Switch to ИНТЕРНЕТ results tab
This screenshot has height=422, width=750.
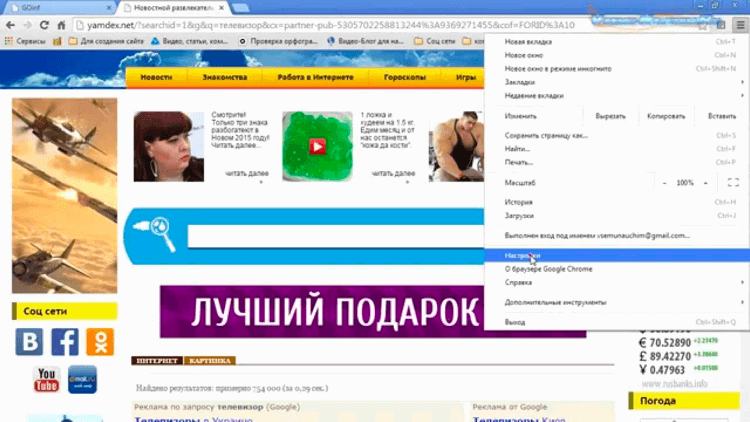157,360
